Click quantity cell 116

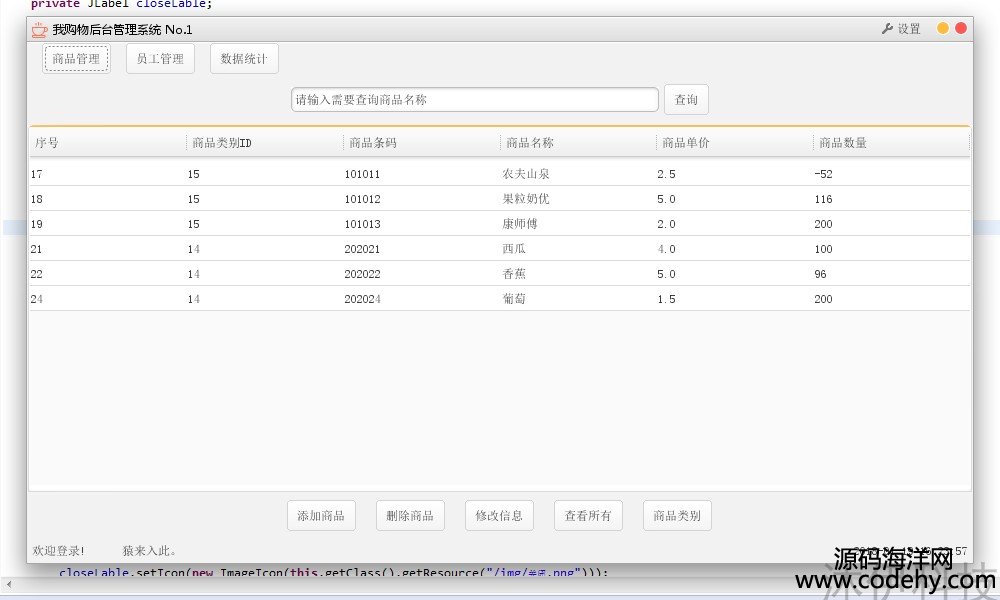(x=823, y=199)
